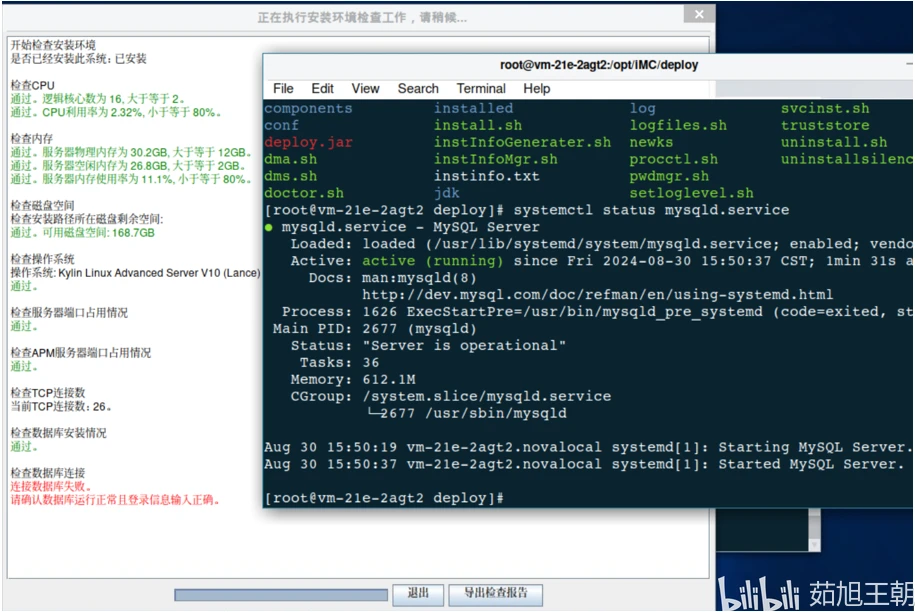Select the Main PID 2677 (mysqld) line
The image size is (915, 612).
[375, 328]
